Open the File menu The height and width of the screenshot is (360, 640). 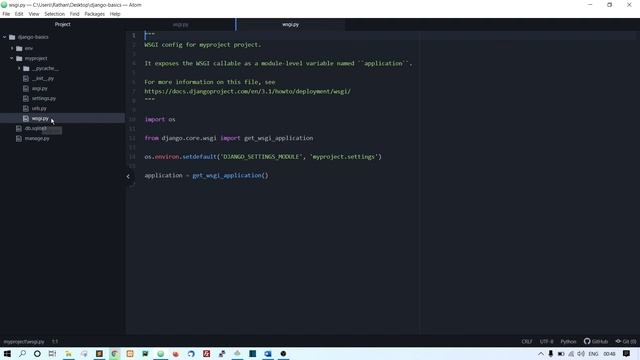coord(6,14)
